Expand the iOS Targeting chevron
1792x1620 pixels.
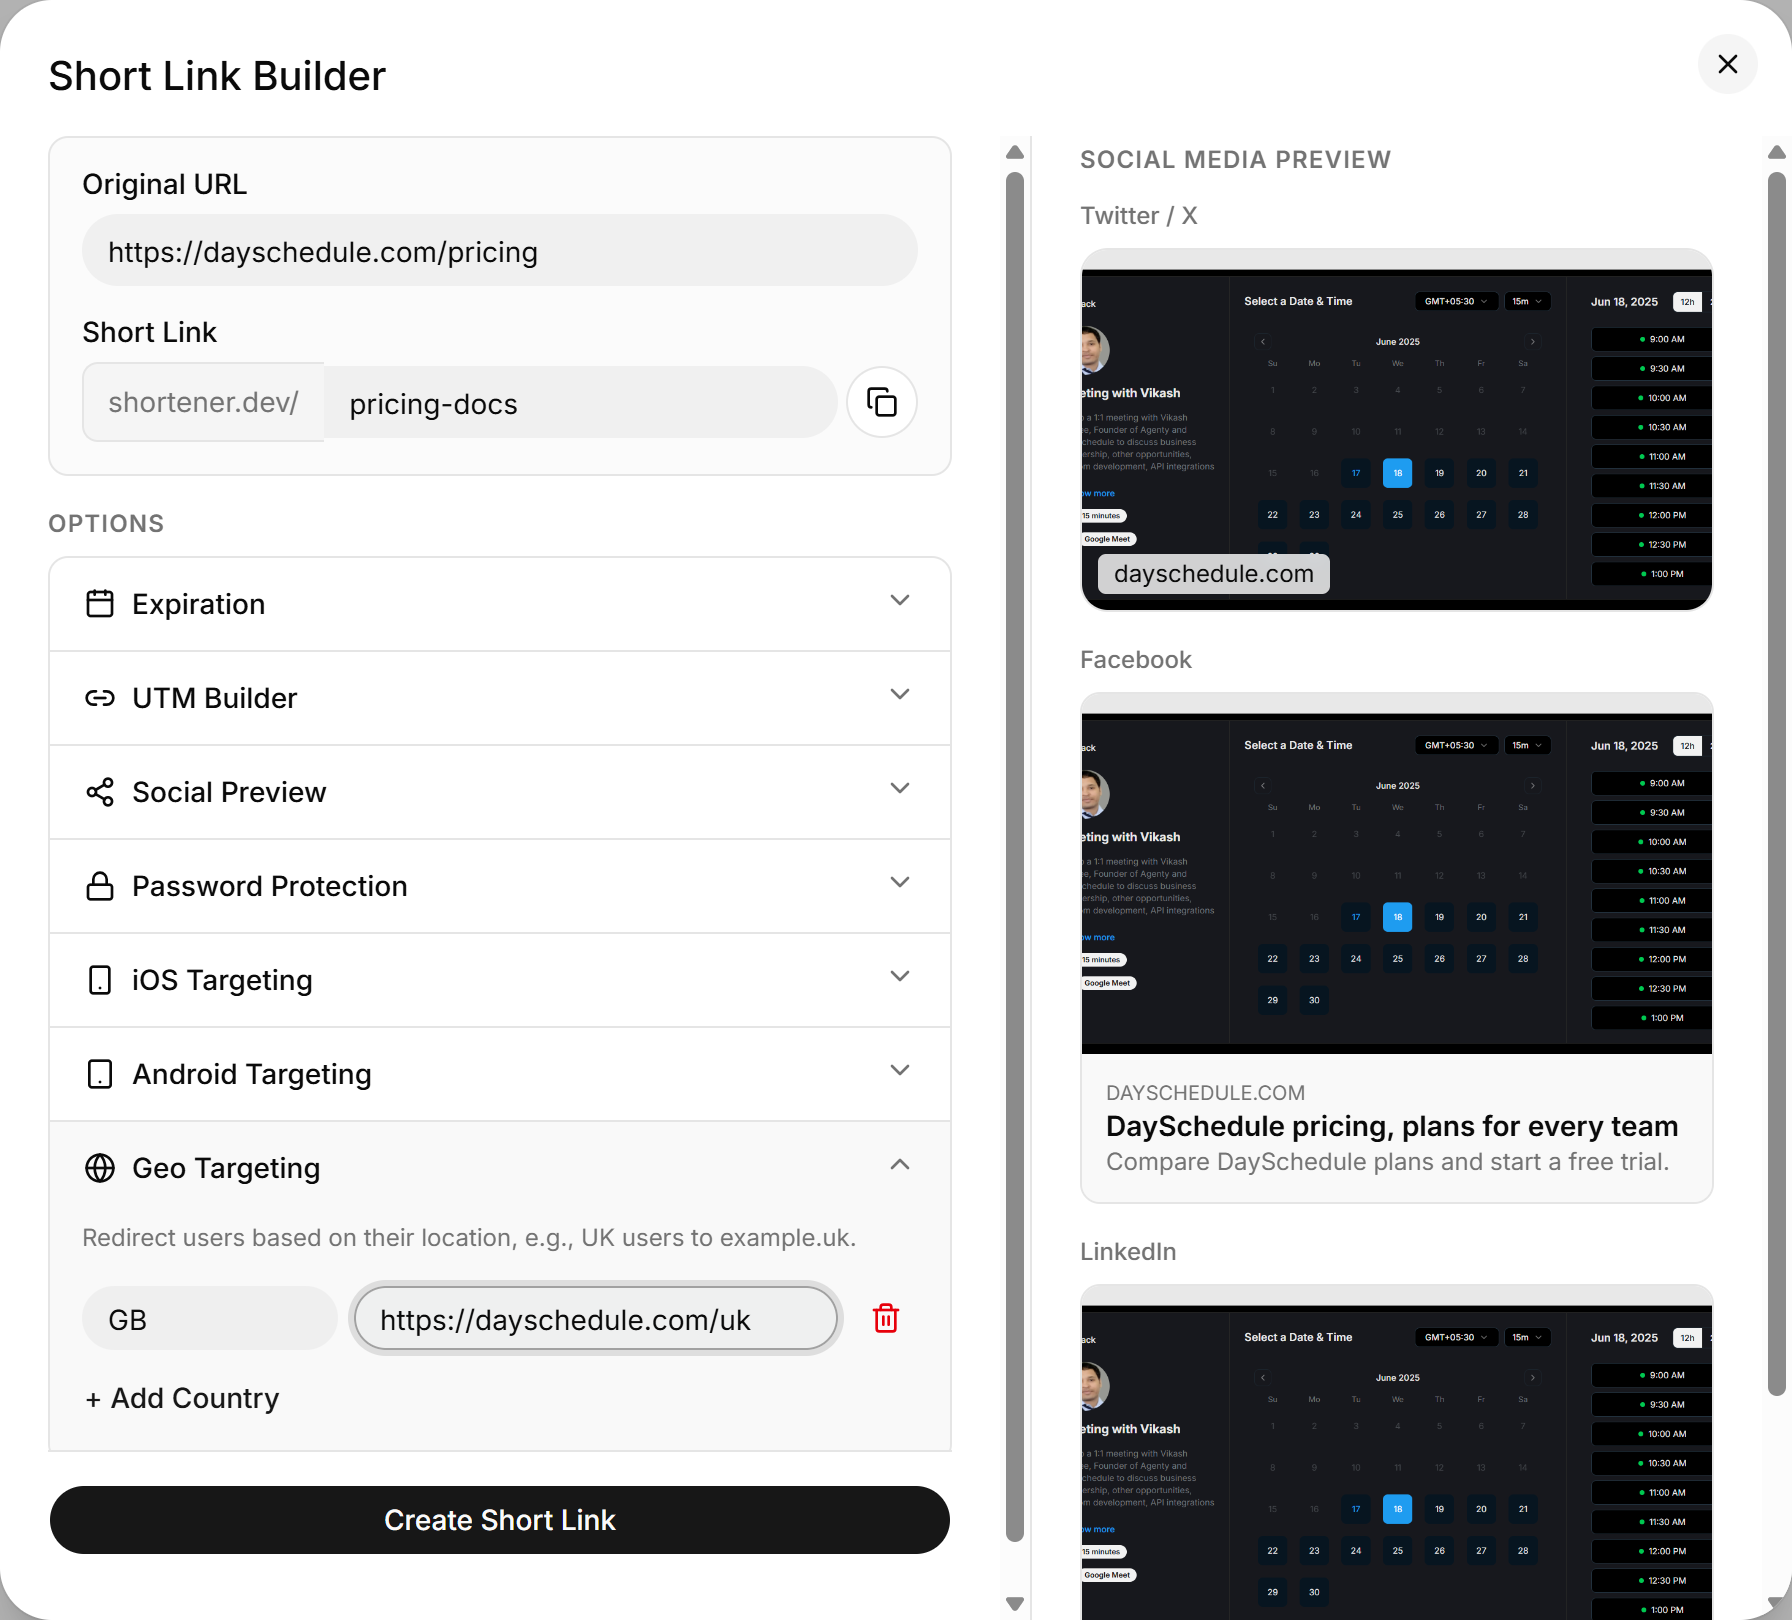pyautogui.click(x=900, y=976)
